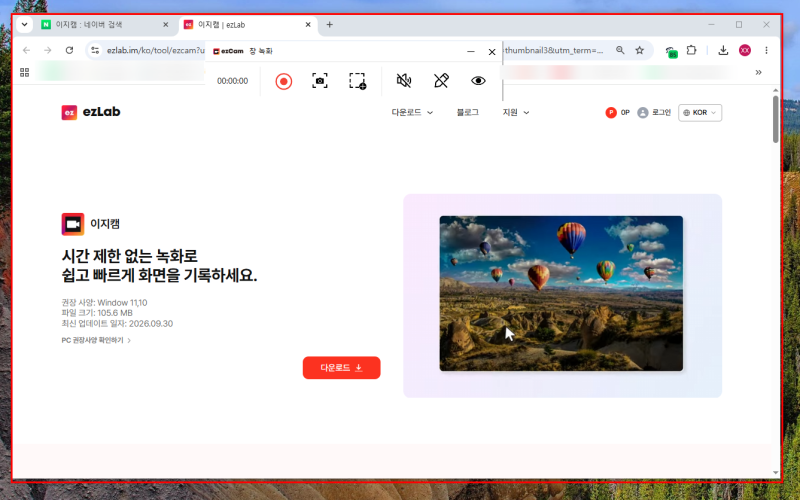Start recording with the red record button

pyautogui.click(x=284, y=81)
